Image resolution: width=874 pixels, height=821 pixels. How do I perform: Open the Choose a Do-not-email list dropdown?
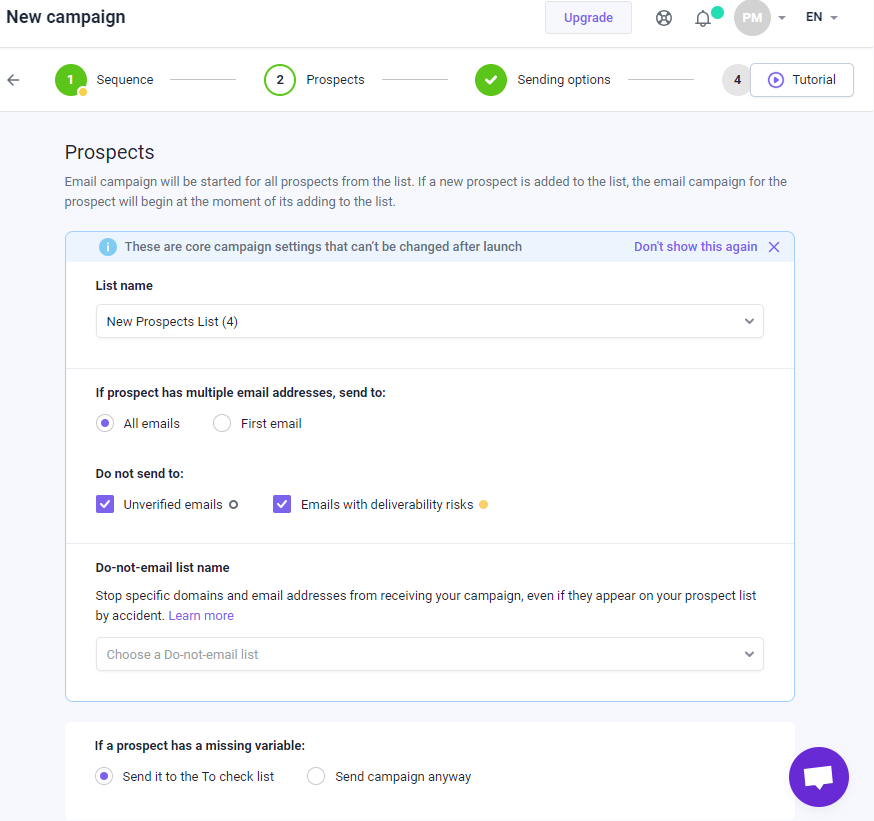(430, 654)
